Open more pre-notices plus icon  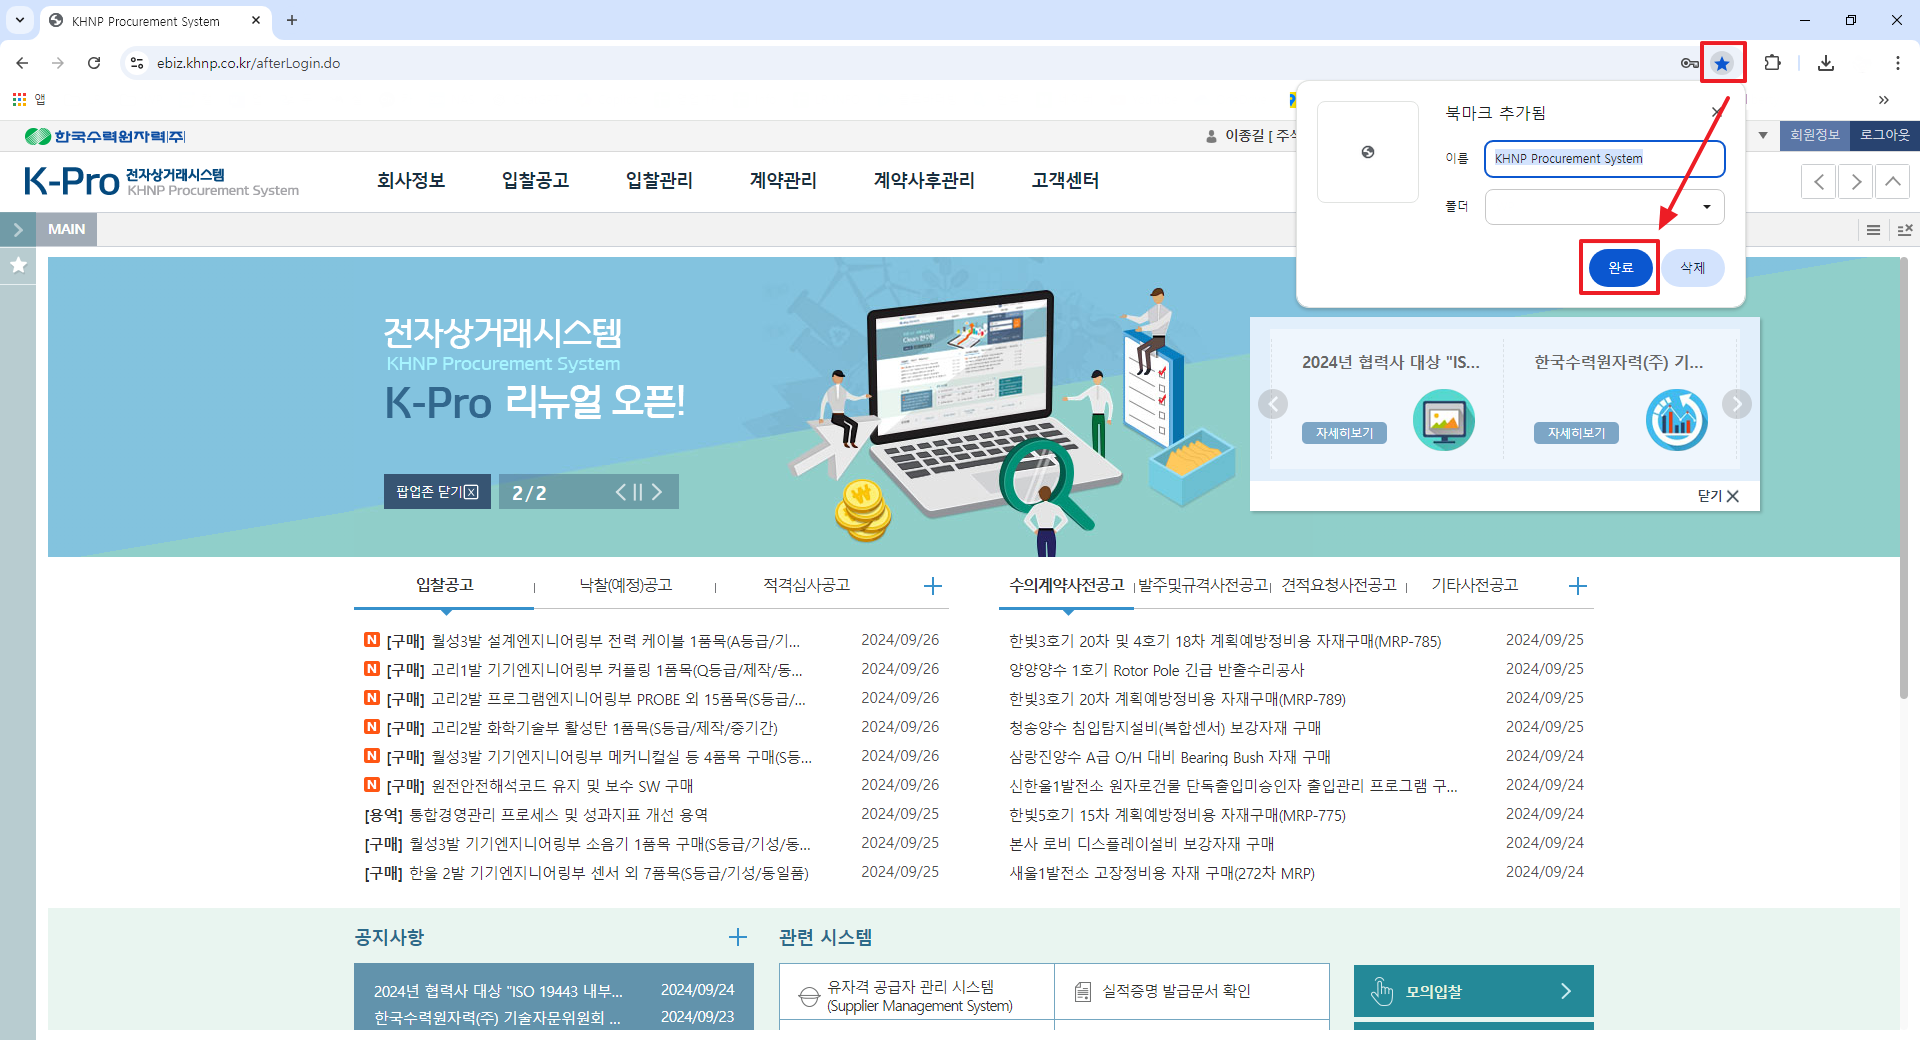[1578, 586]
